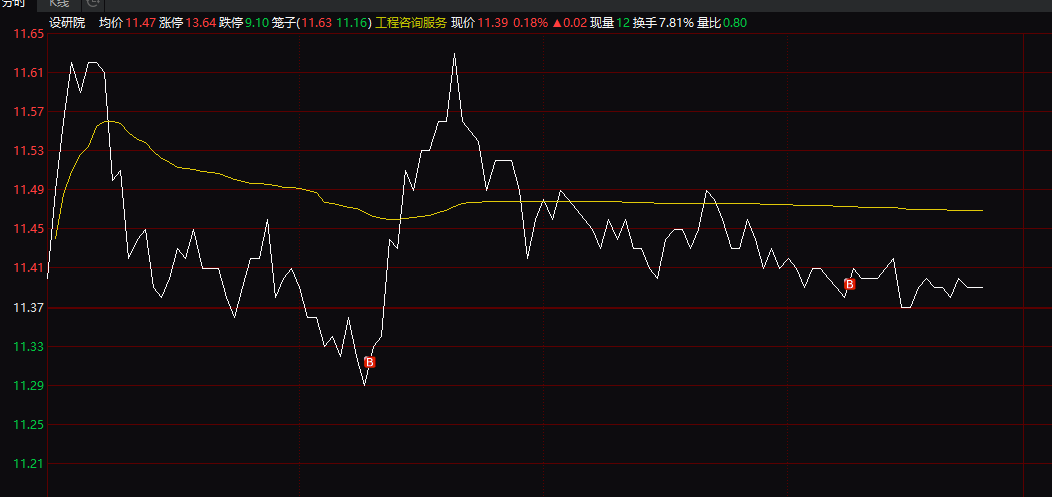Click the 量比 label in the header

point(709,23)
